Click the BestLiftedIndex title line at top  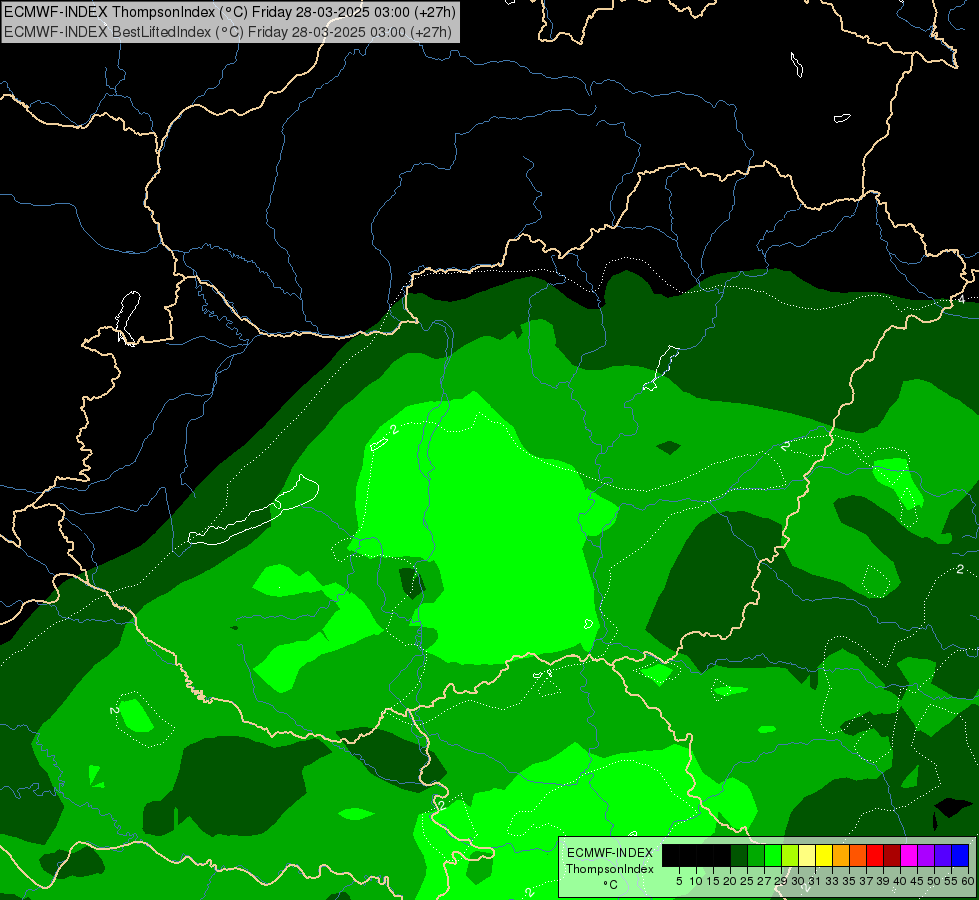coord(227,31)
